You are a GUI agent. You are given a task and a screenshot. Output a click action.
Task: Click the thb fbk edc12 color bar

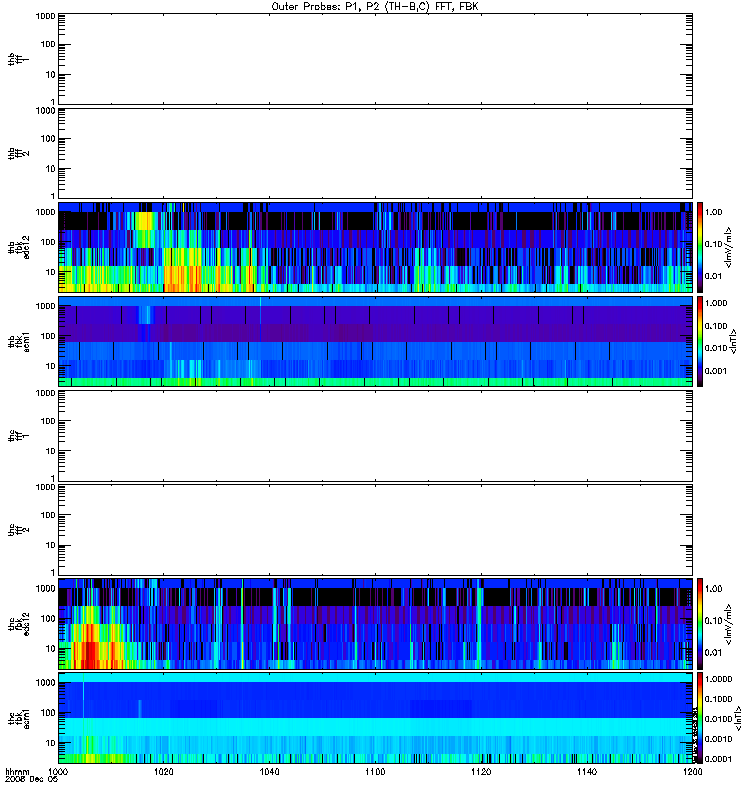699,247
